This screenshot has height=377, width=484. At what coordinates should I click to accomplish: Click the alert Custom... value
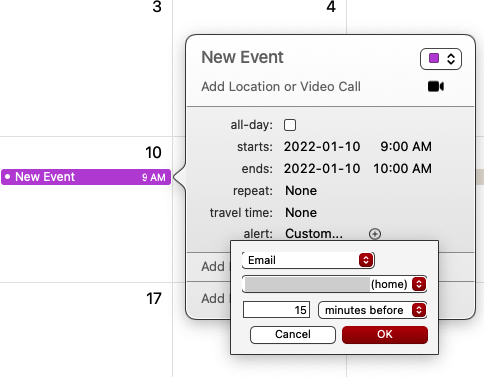tap(314, 234)
